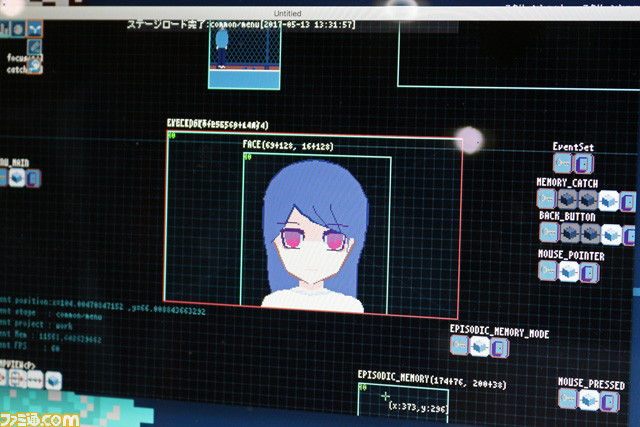The image size is (640, 427).
Task: Click the straight arrow icon in bottom-left row
Action: pyautogui.click(x=35, y=380)
